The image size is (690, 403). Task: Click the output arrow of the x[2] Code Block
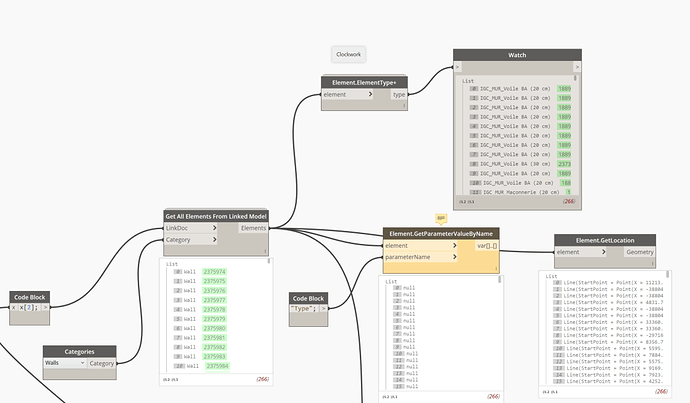pyautogui.click(x=45, y=308)
